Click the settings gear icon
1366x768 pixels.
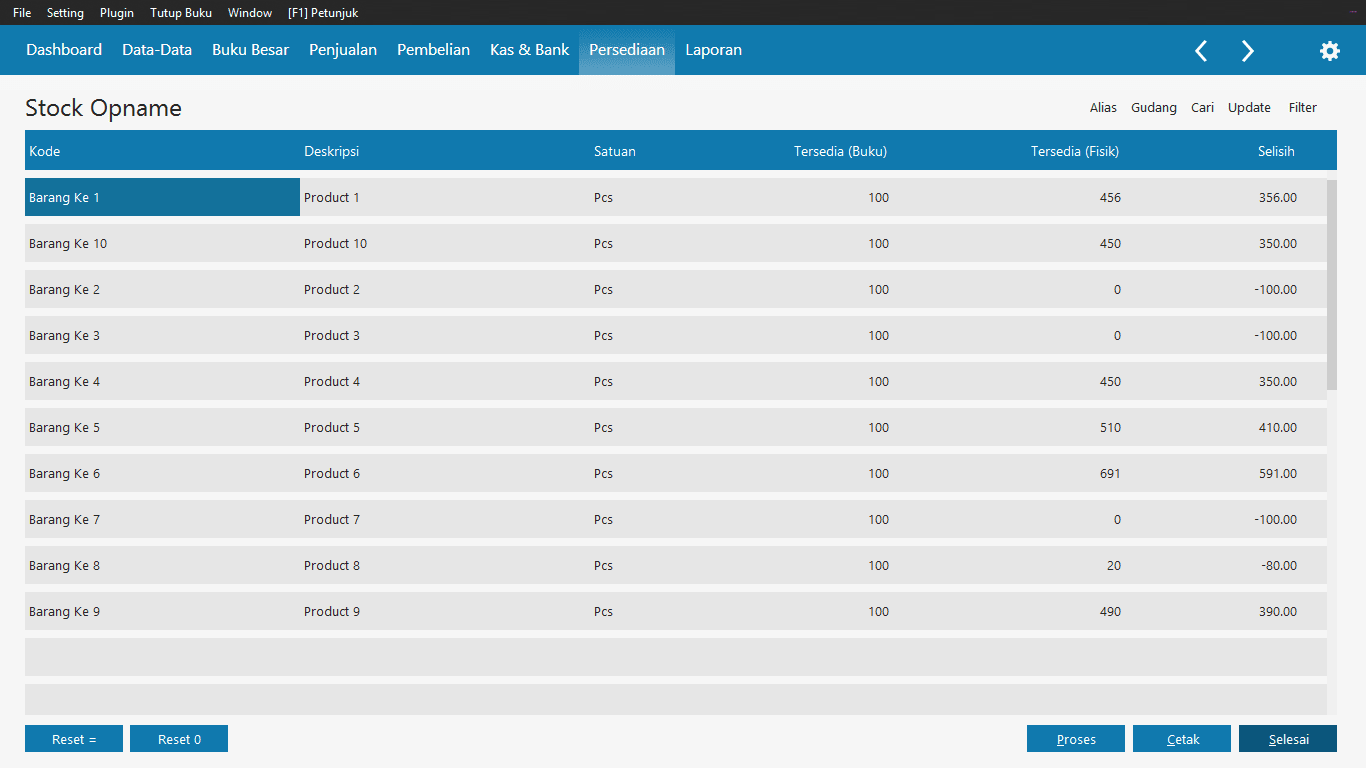click(x=1329, y=51)
